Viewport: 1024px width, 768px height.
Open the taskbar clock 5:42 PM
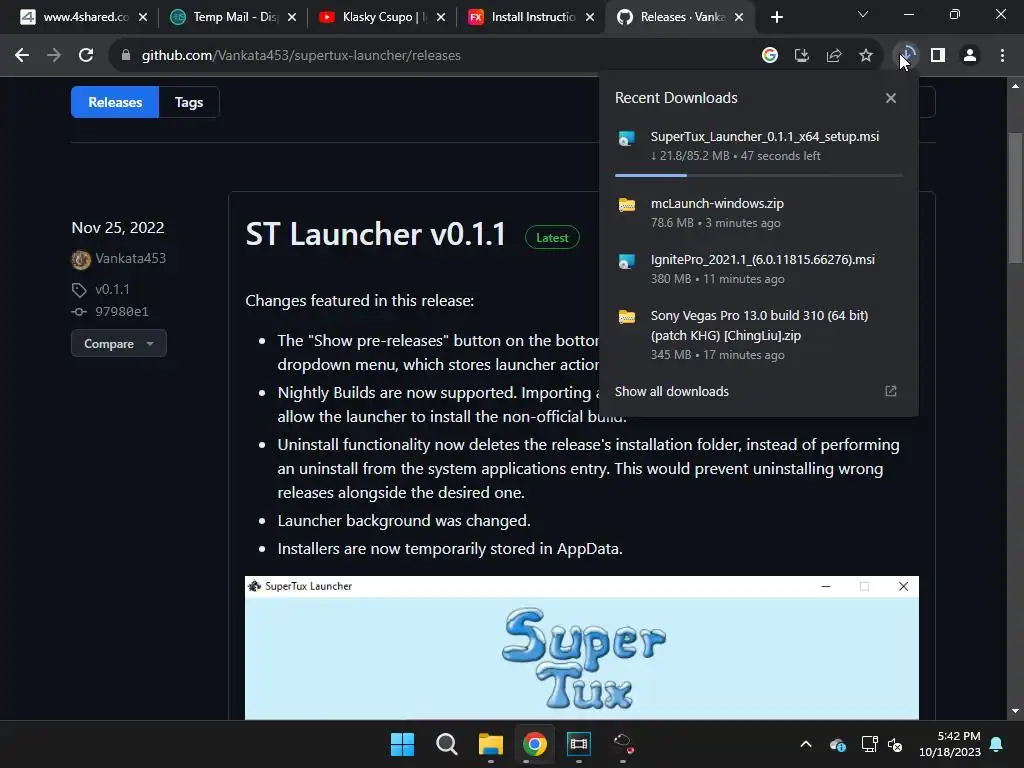(950, 744)
